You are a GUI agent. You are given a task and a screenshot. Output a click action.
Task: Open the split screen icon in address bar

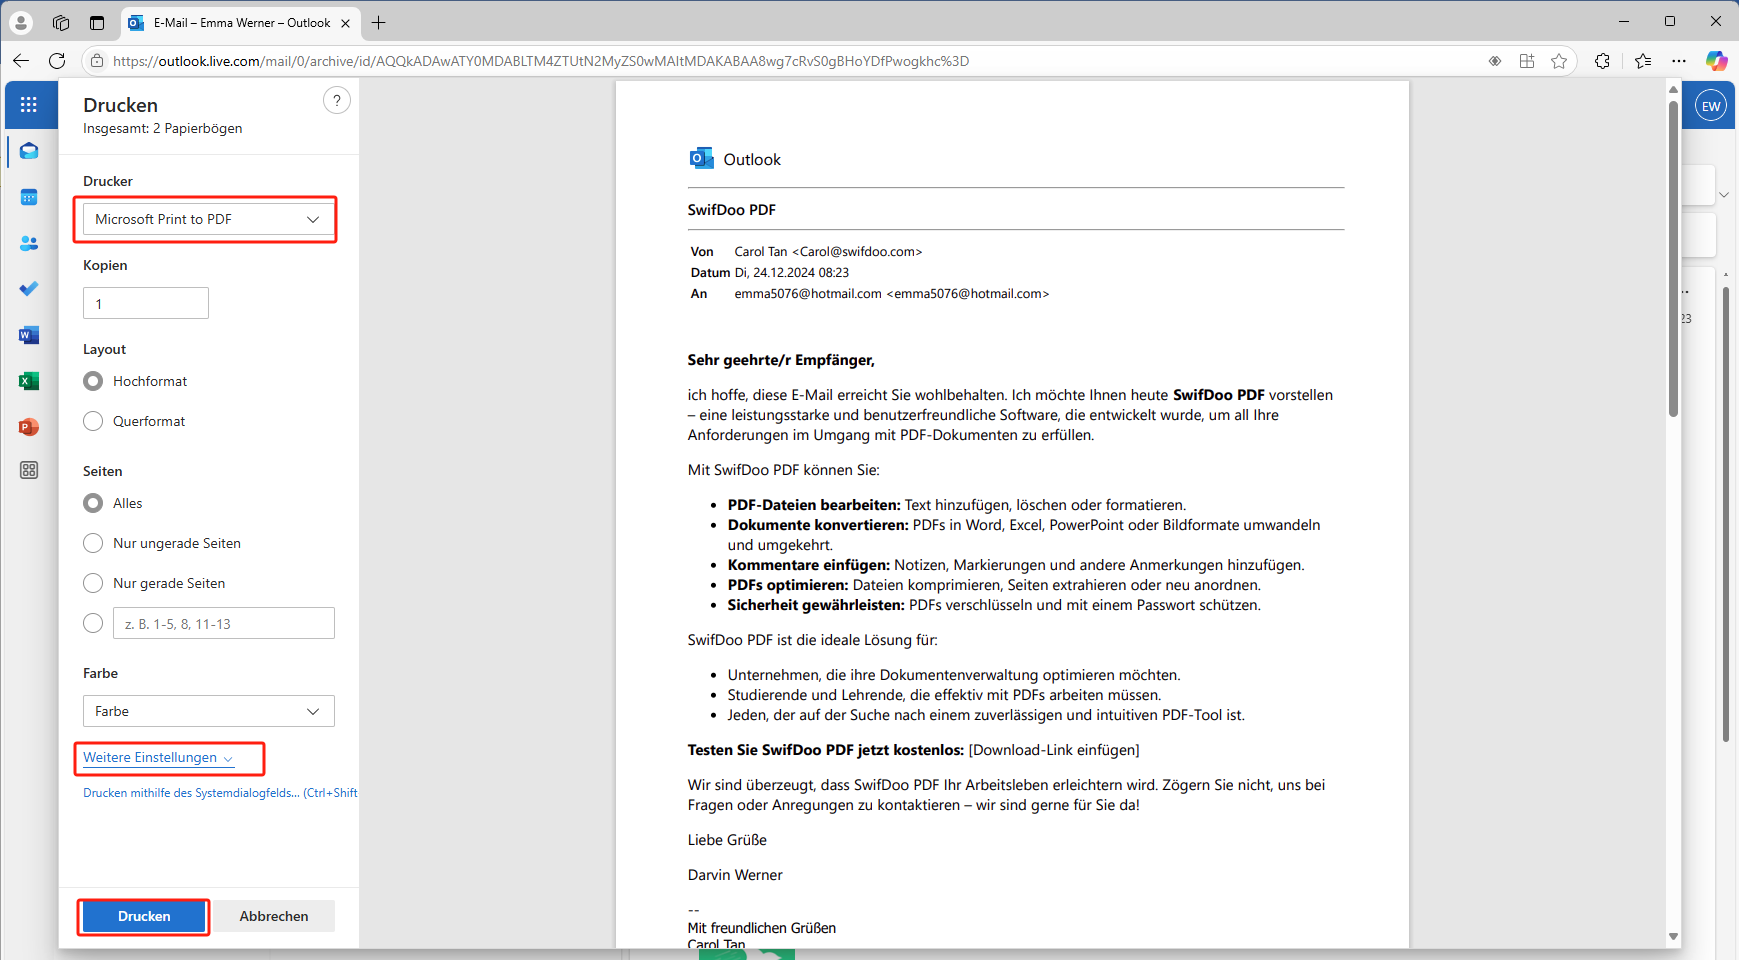point(1527,61)
